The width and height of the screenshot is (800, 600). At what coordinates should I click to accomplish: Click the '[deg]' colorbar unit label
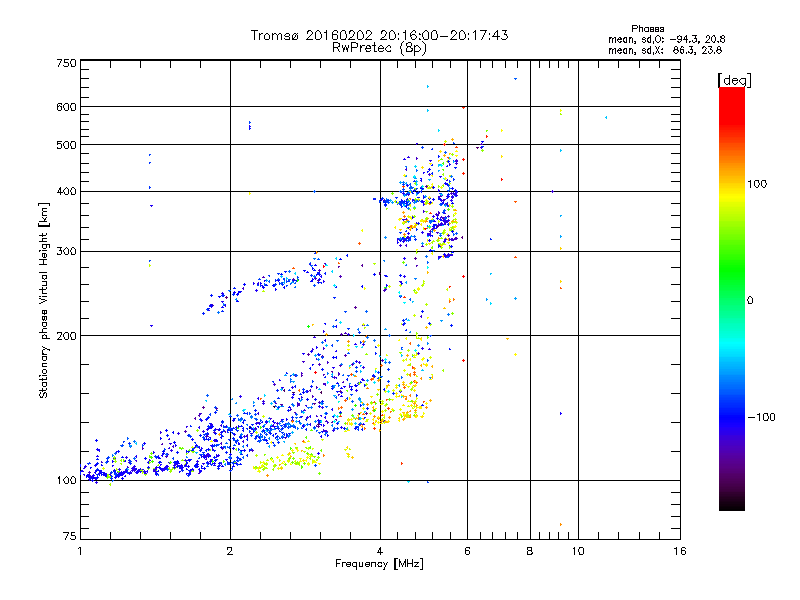tap(734, 80)
